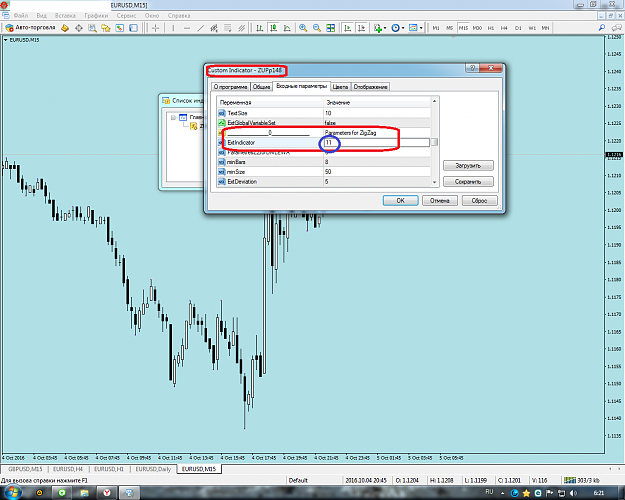The width and height of the screenshot is (625, 500).
Task: Switch to the GBPUSD,M15 chart tab
Action: 25,469
